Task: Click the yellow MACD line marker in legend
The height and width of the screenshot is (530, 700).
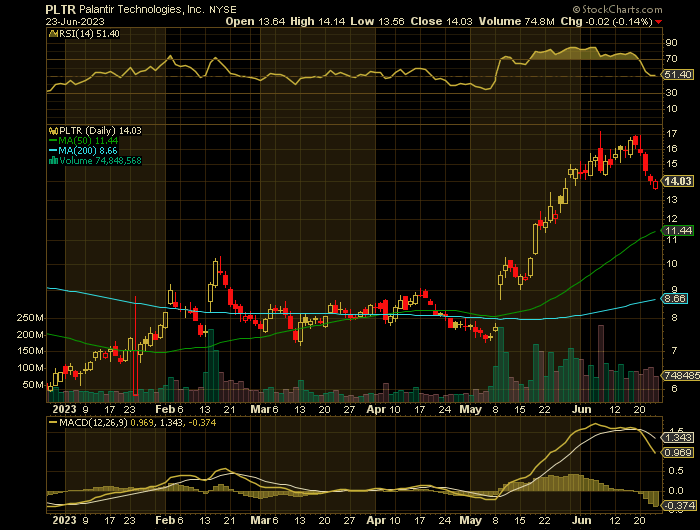Action: tap(53, 422)
